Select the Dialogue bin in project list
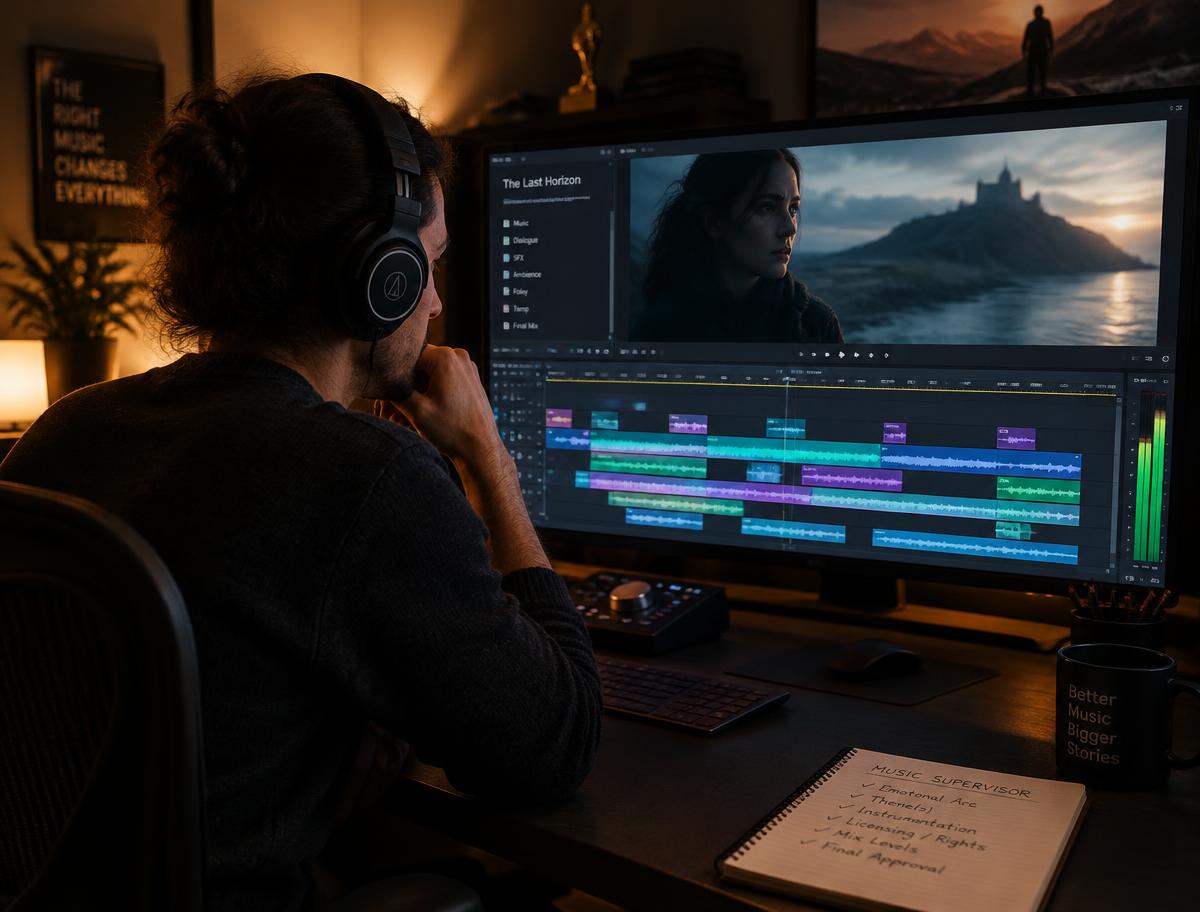 (x=520, y=240)
